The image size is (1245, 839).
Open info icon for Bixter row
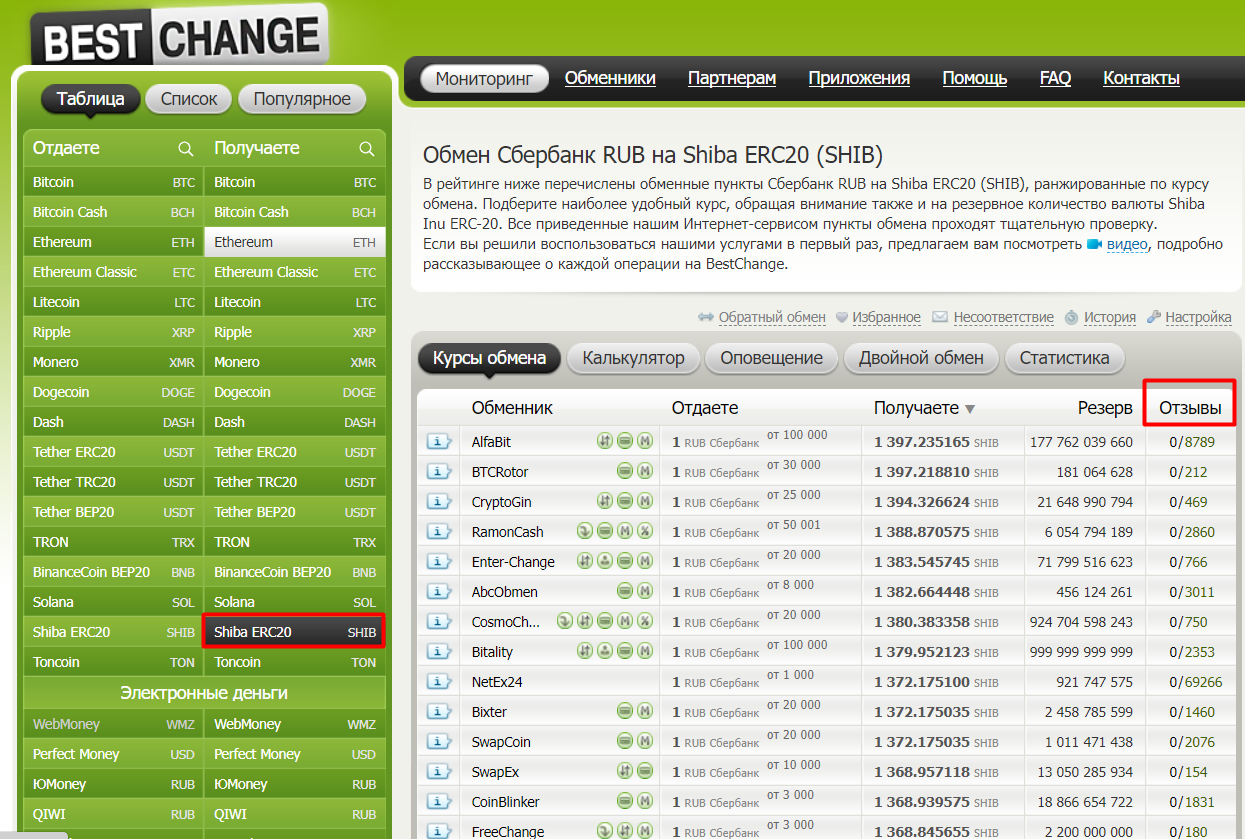click(439, 712)
